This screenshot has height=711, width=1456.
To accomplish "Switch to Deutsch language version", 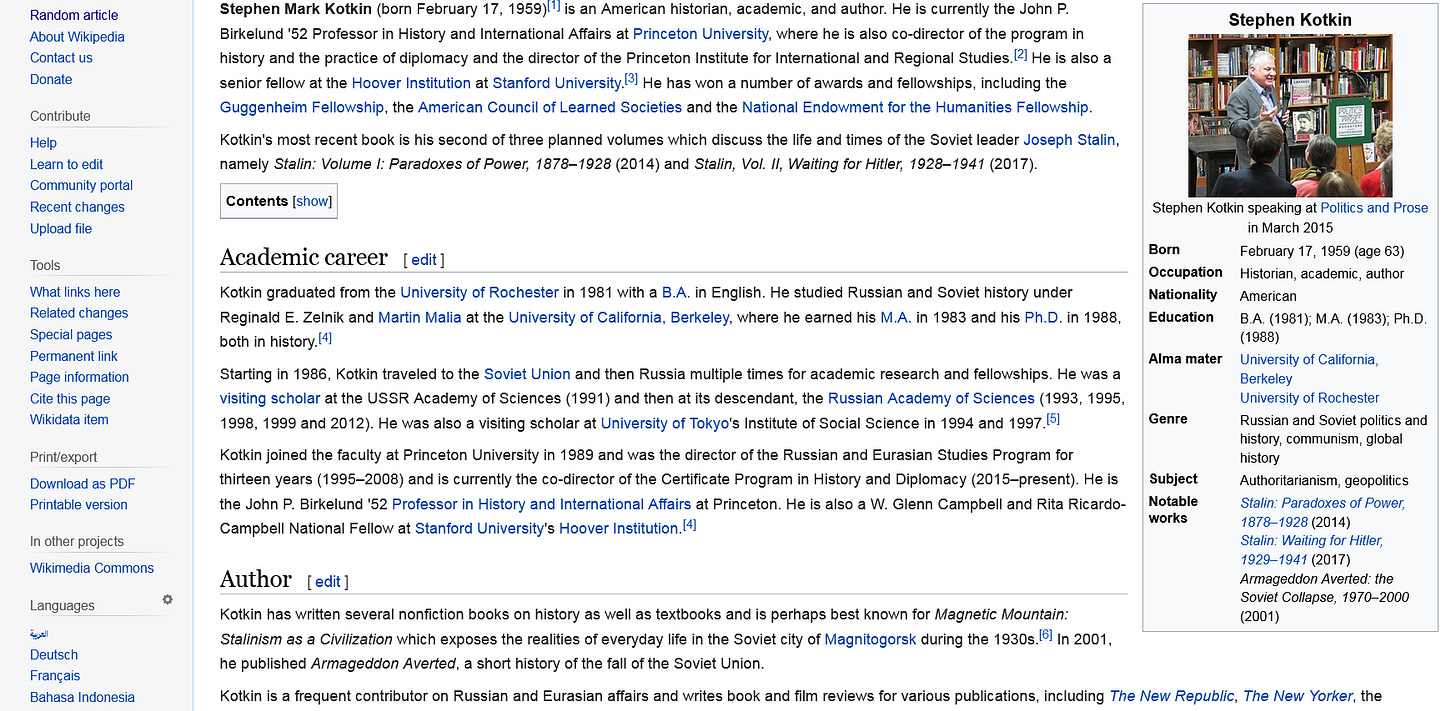I will point(54,655).
